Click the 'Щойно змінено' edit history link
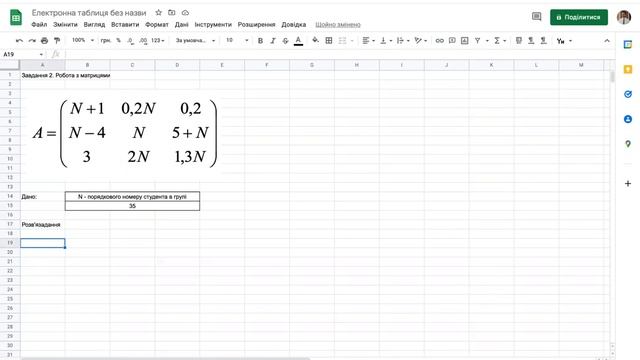This screenshot has width=640, height=360. coord(338,24)
